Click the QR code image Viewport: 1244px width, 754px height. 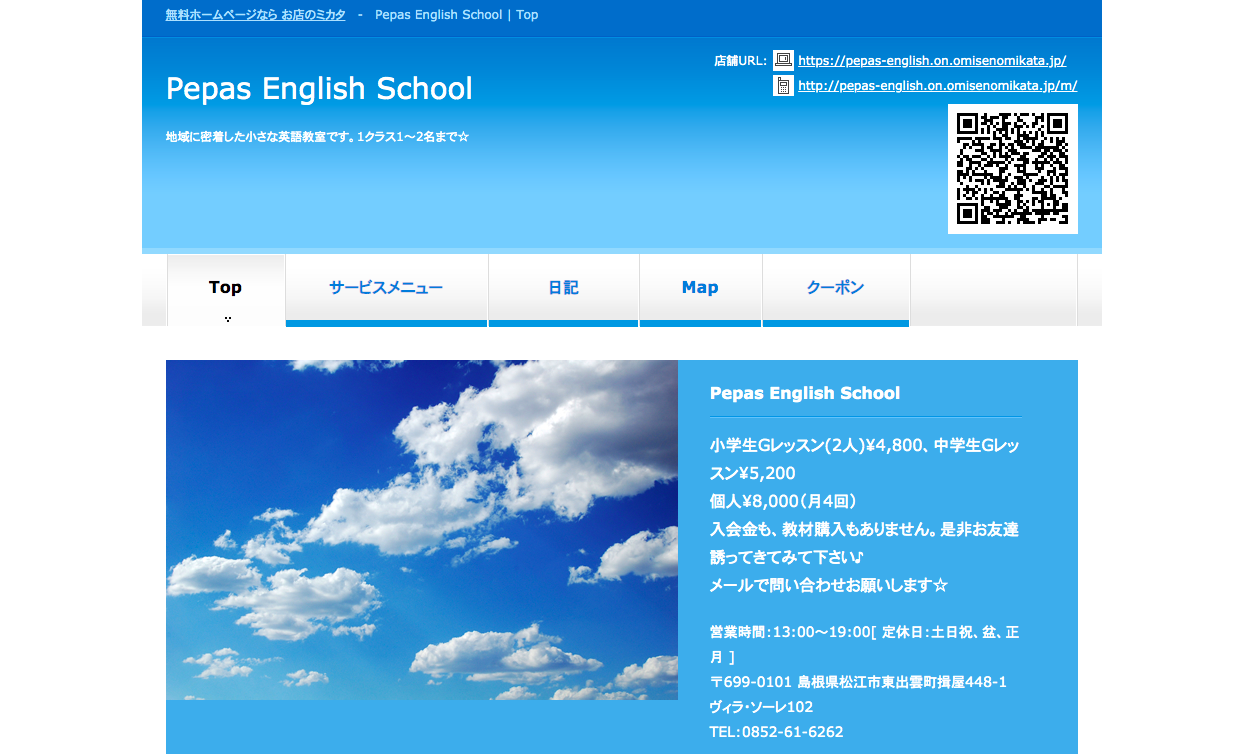1013,169
